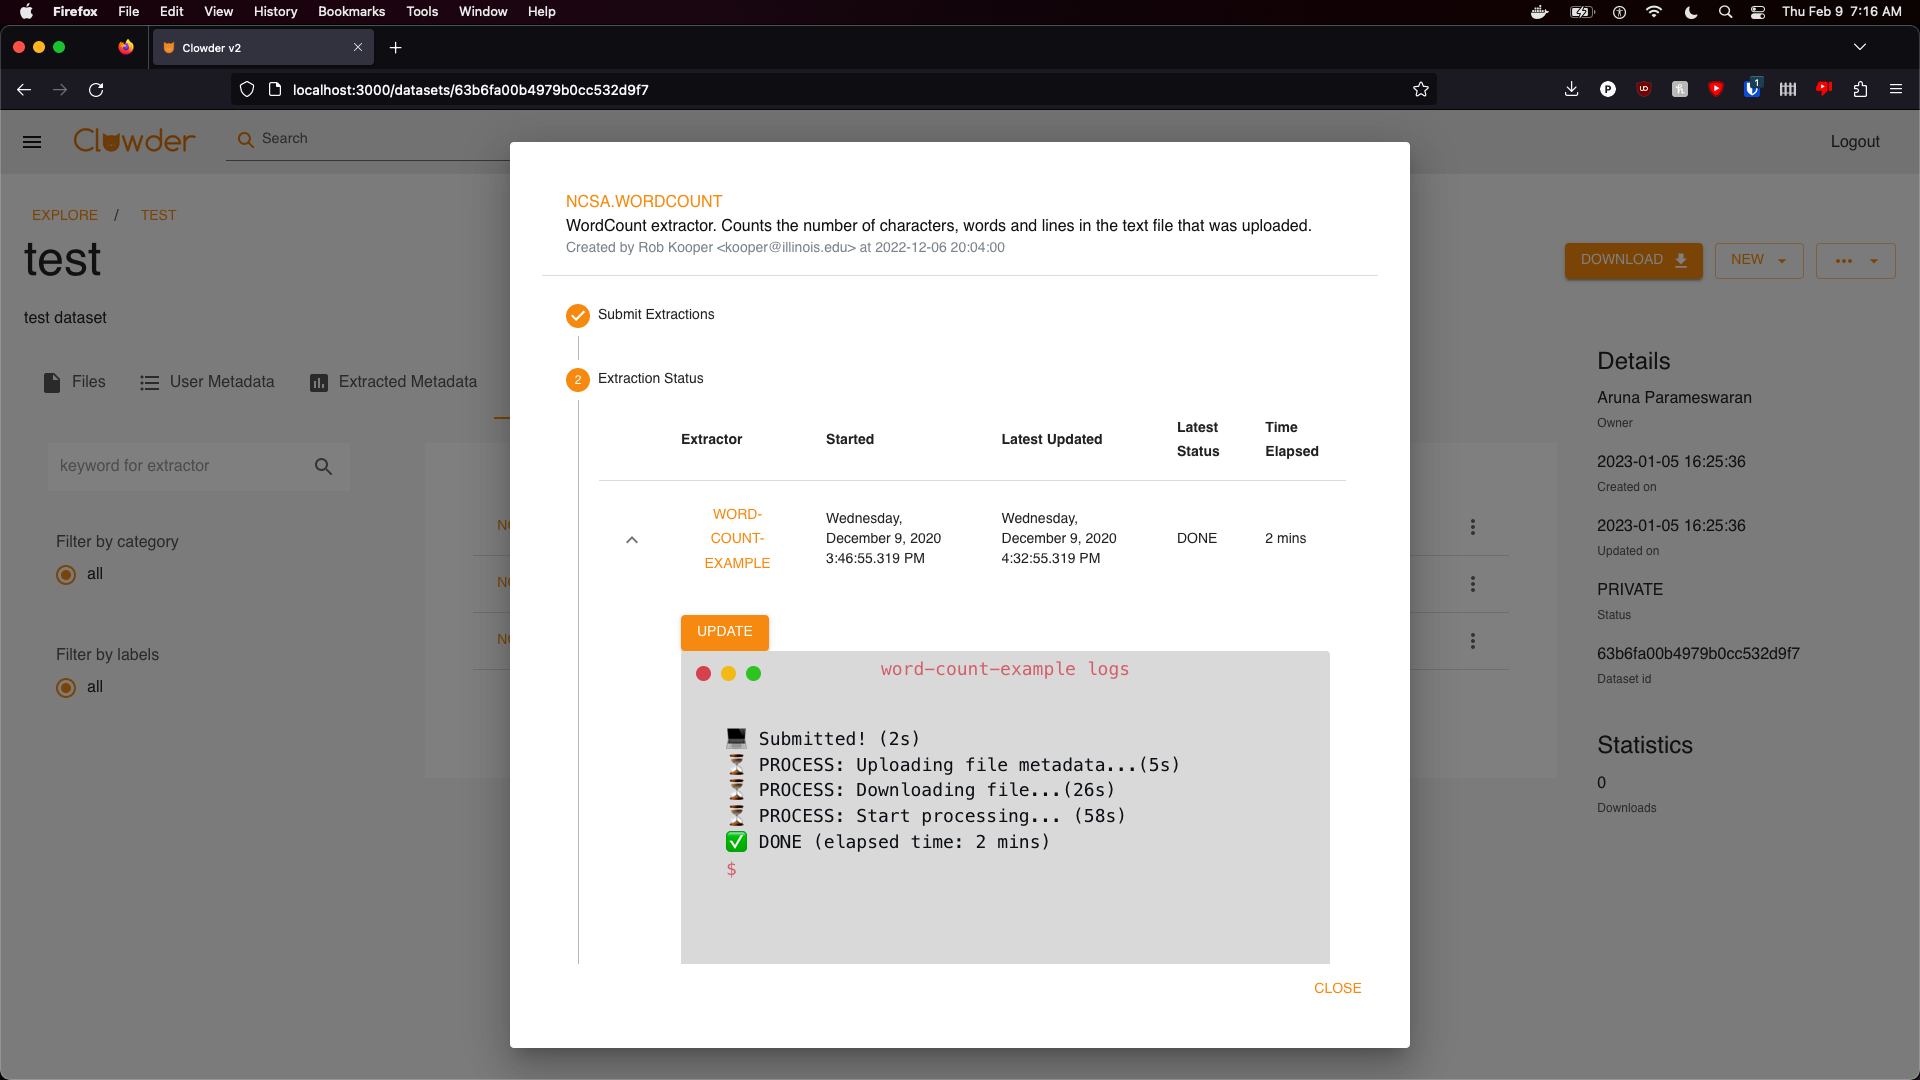The image size is (1920, 1080).
Task: Collapse the WORD-COUNT-EXAMPLE extraction row
Action: (x=632, y=539)
